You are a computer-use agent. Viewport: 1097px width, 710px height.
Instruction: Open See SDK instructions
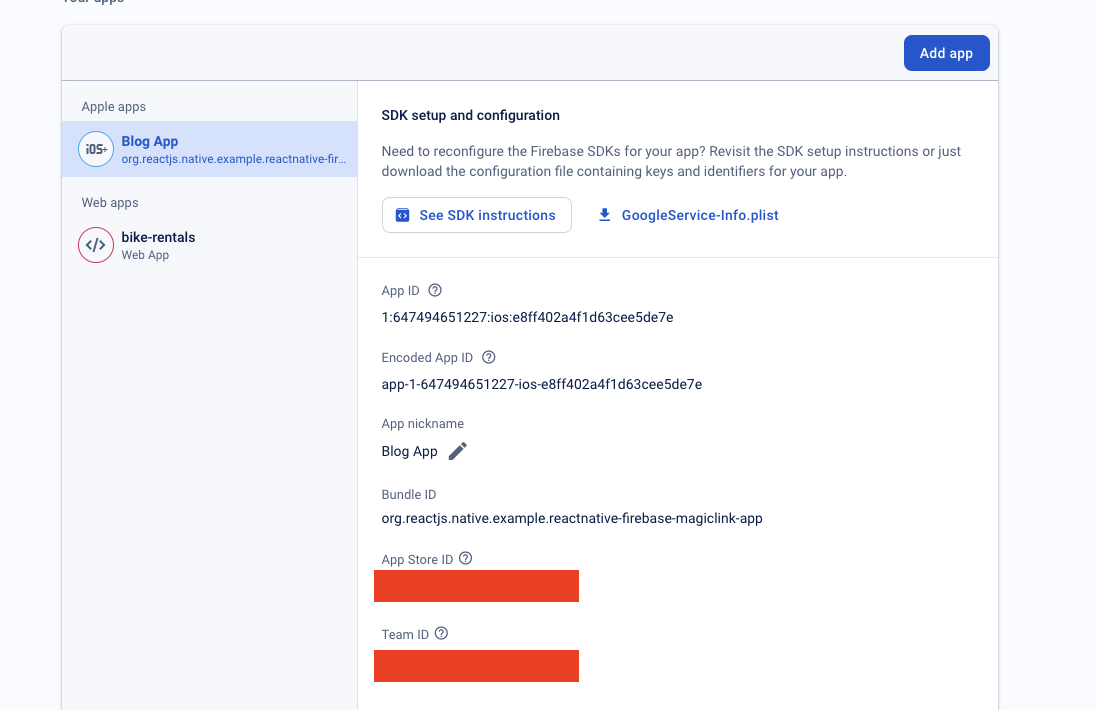point(476,215)
